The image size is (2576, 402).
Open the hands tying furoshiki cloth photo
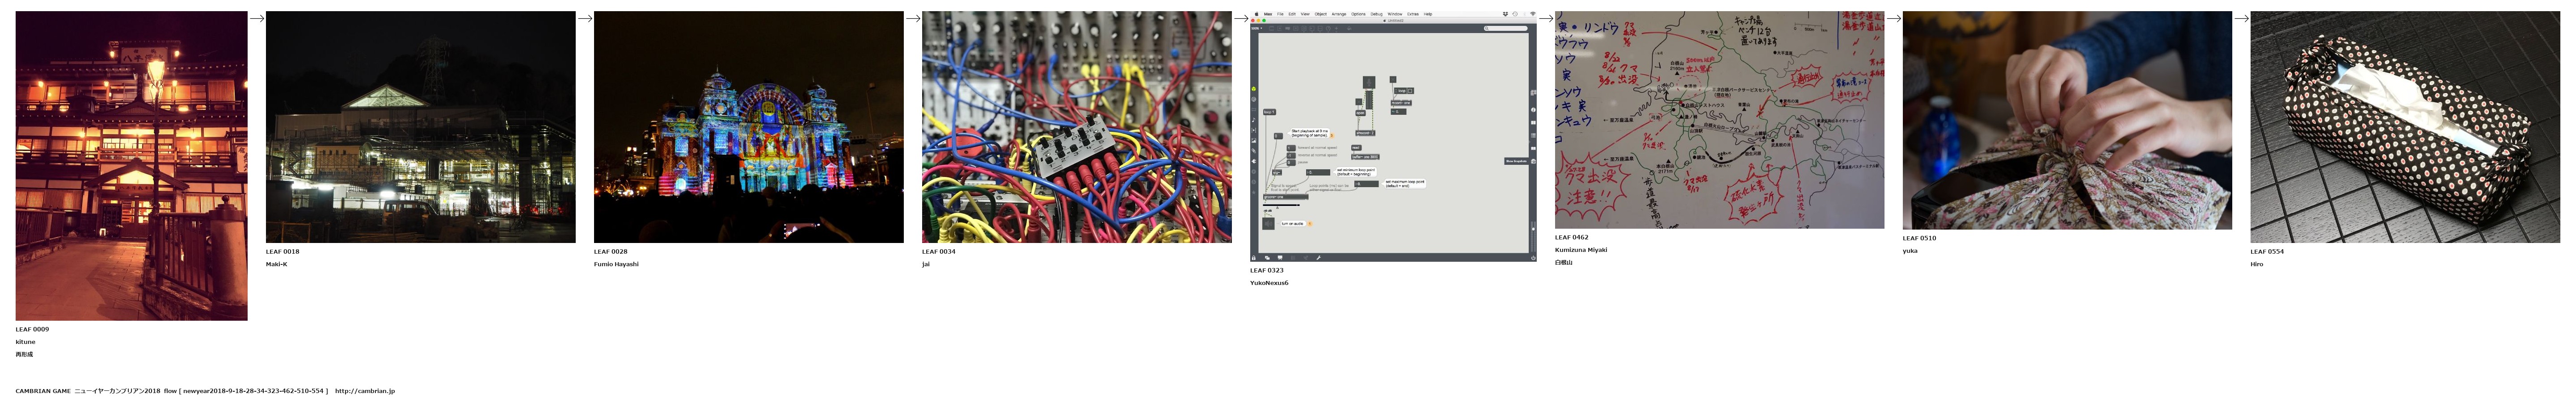(2066, 120)
